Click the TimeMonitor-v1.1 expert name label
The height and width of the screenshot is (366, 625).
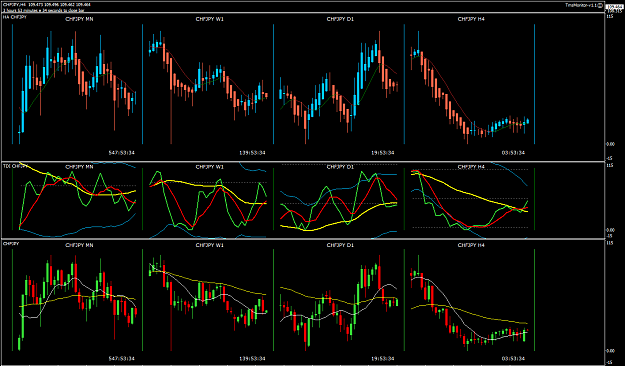point(581,5)
